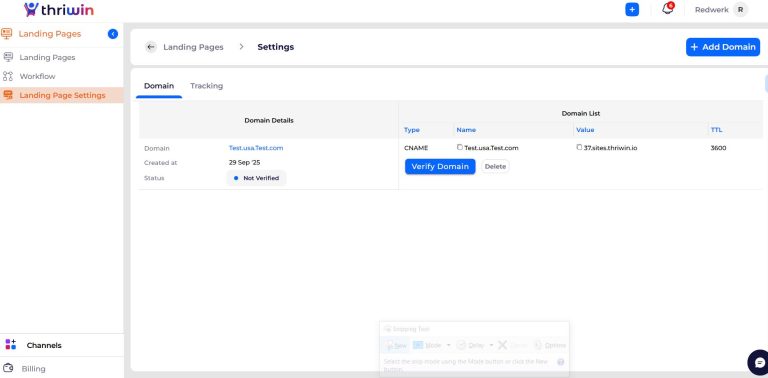Viewport: 768px width, 378px height.
Task: Switch to the Tracking tab
Action: (x=206, y=86)
